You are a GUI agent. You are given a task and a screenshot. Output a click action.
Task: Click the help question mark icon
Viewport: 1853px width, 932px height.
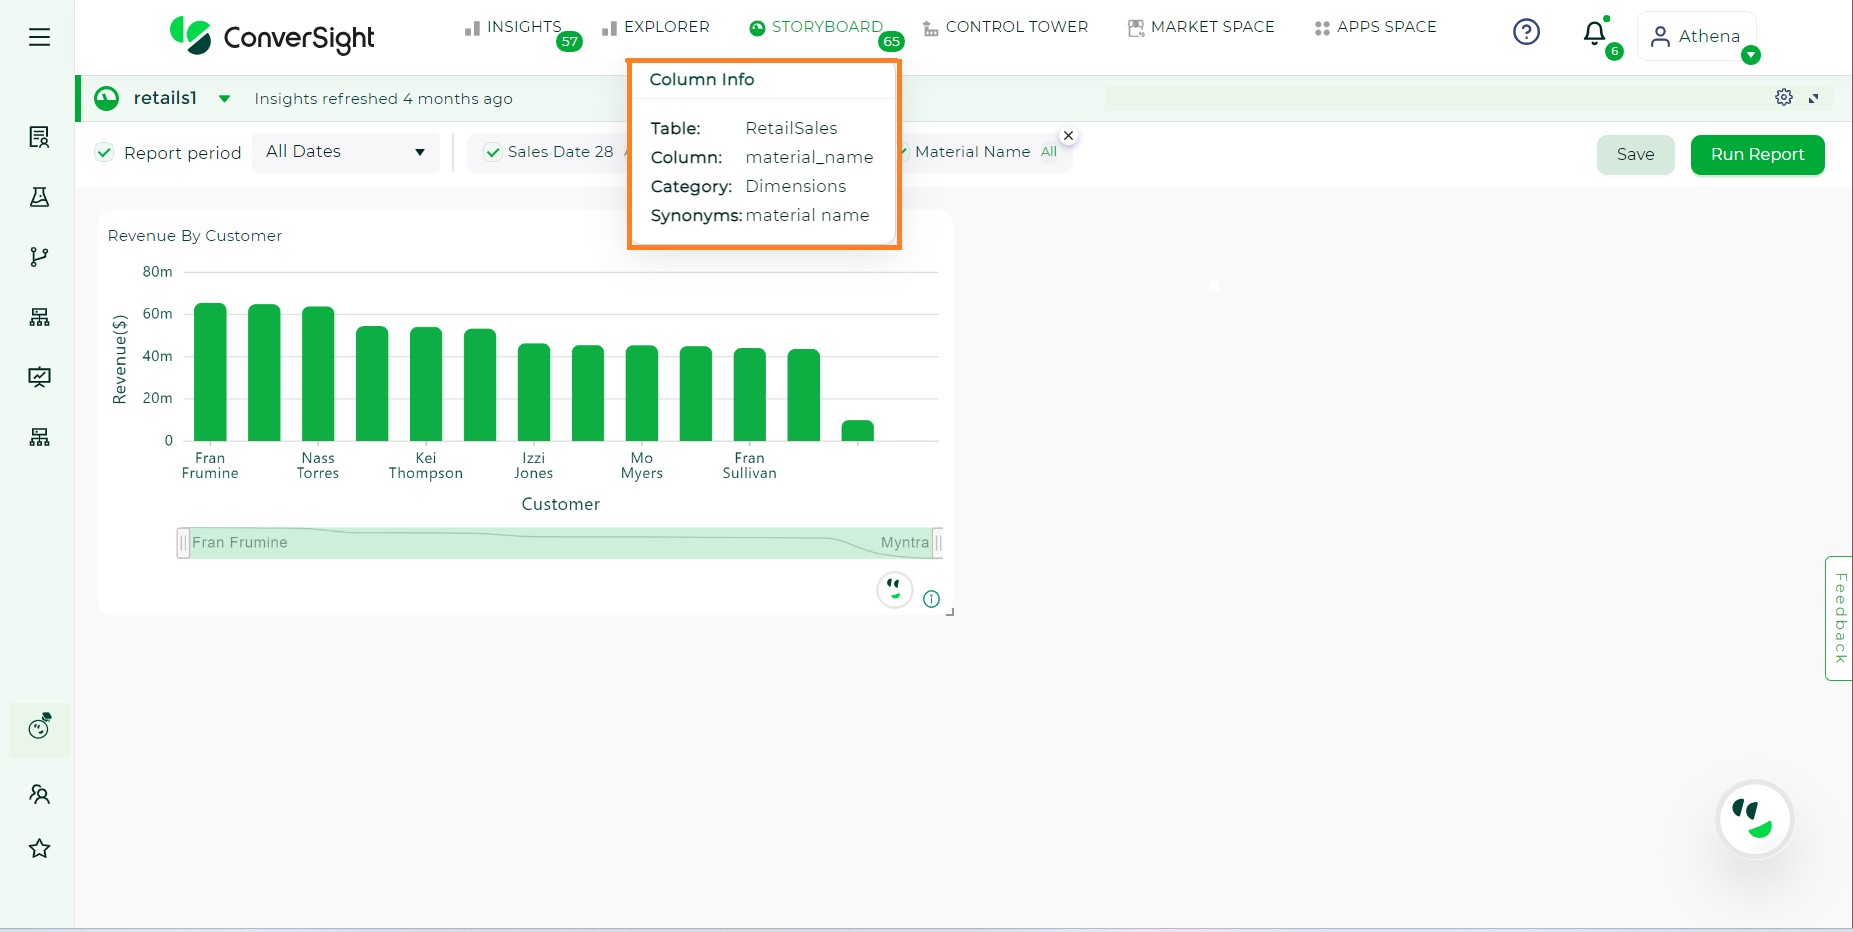click(1526, 32)
